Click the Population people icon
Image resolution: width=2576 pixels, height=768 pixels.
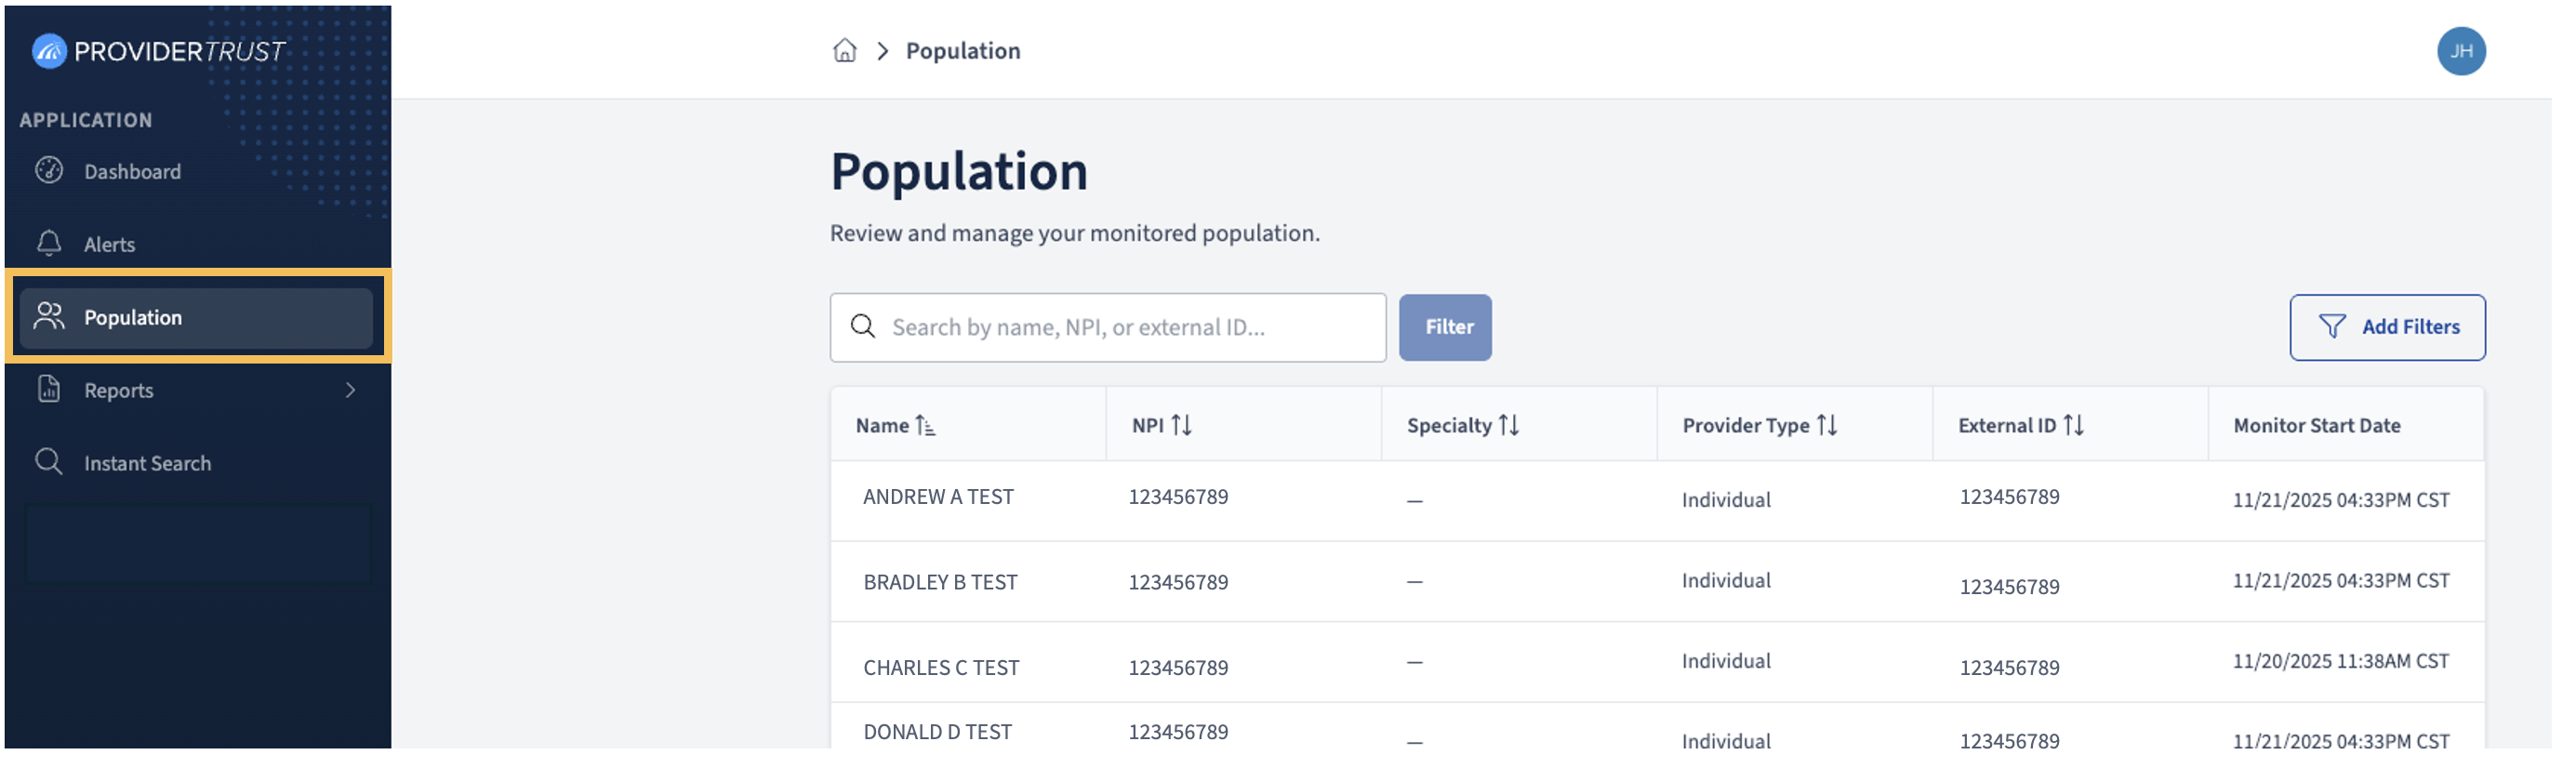point(49,317)
